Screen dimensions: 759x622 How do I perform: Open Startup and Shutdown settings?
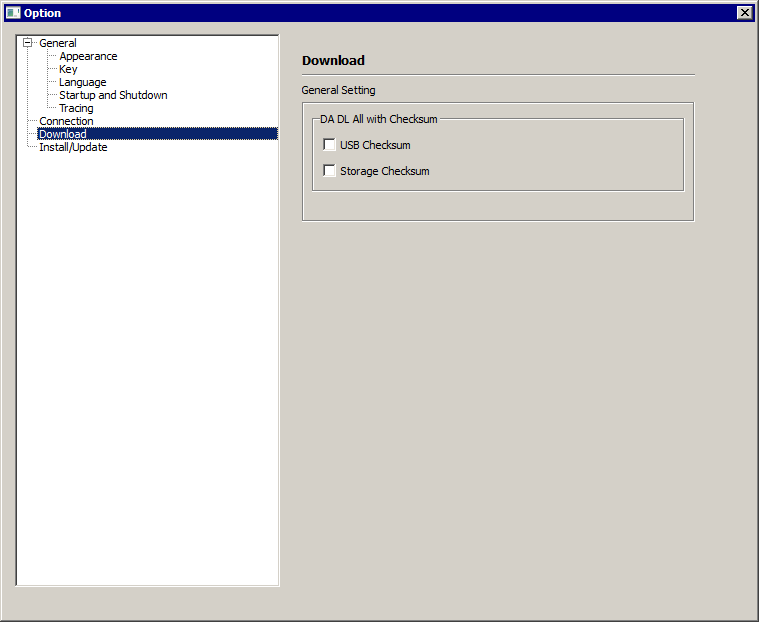click(113, 95)
